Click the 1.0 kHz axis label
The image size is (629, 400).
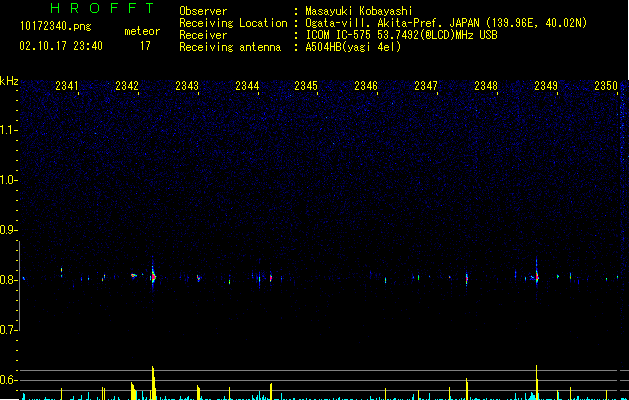(x=8, y=180)
